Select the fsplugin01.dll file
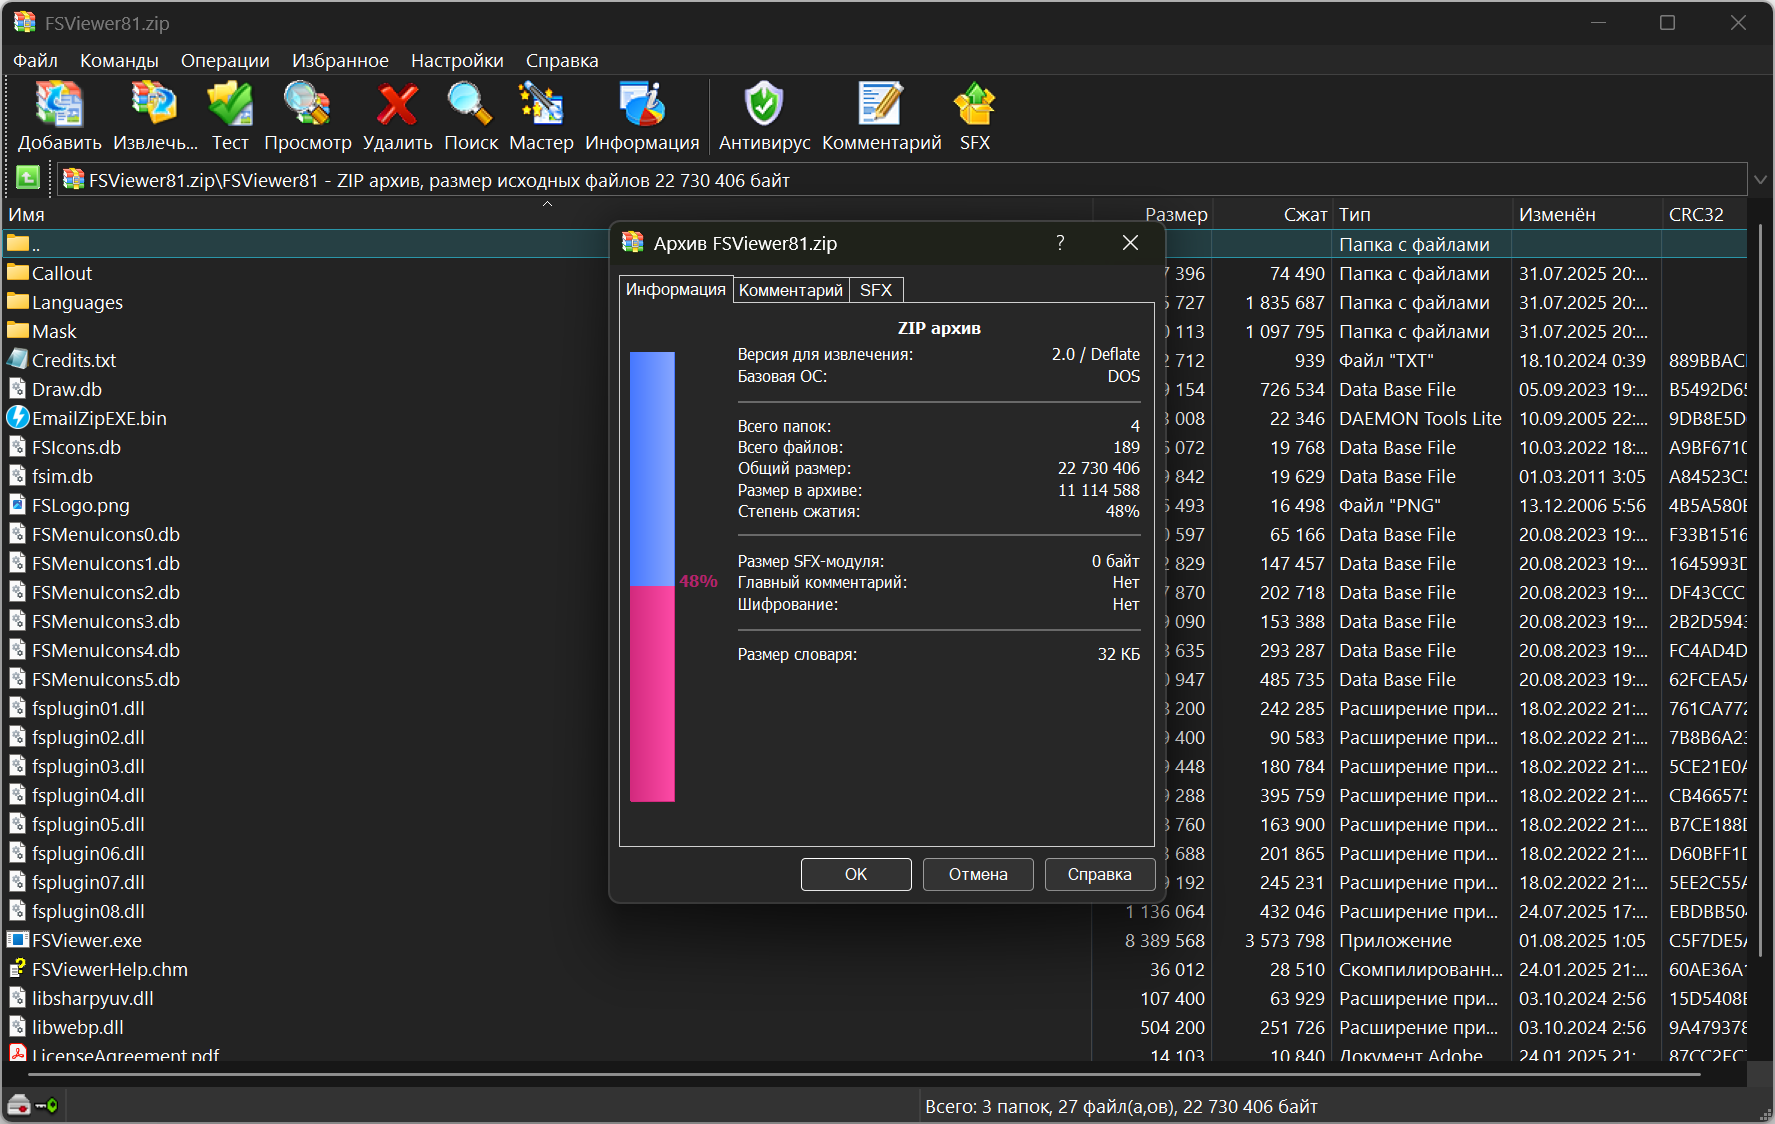The height and width of the screenshot is (1124, 1775). pyautogui.click(x=88, y=708)
